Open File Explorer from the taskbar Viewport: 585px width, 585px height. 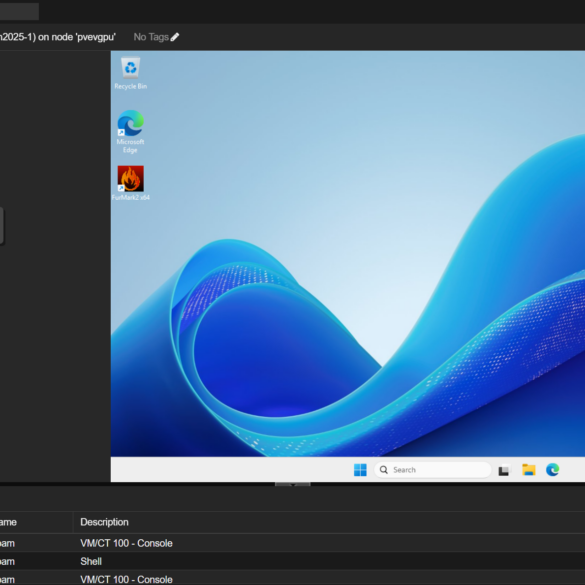pyautogui.click(x=529, y=470)
